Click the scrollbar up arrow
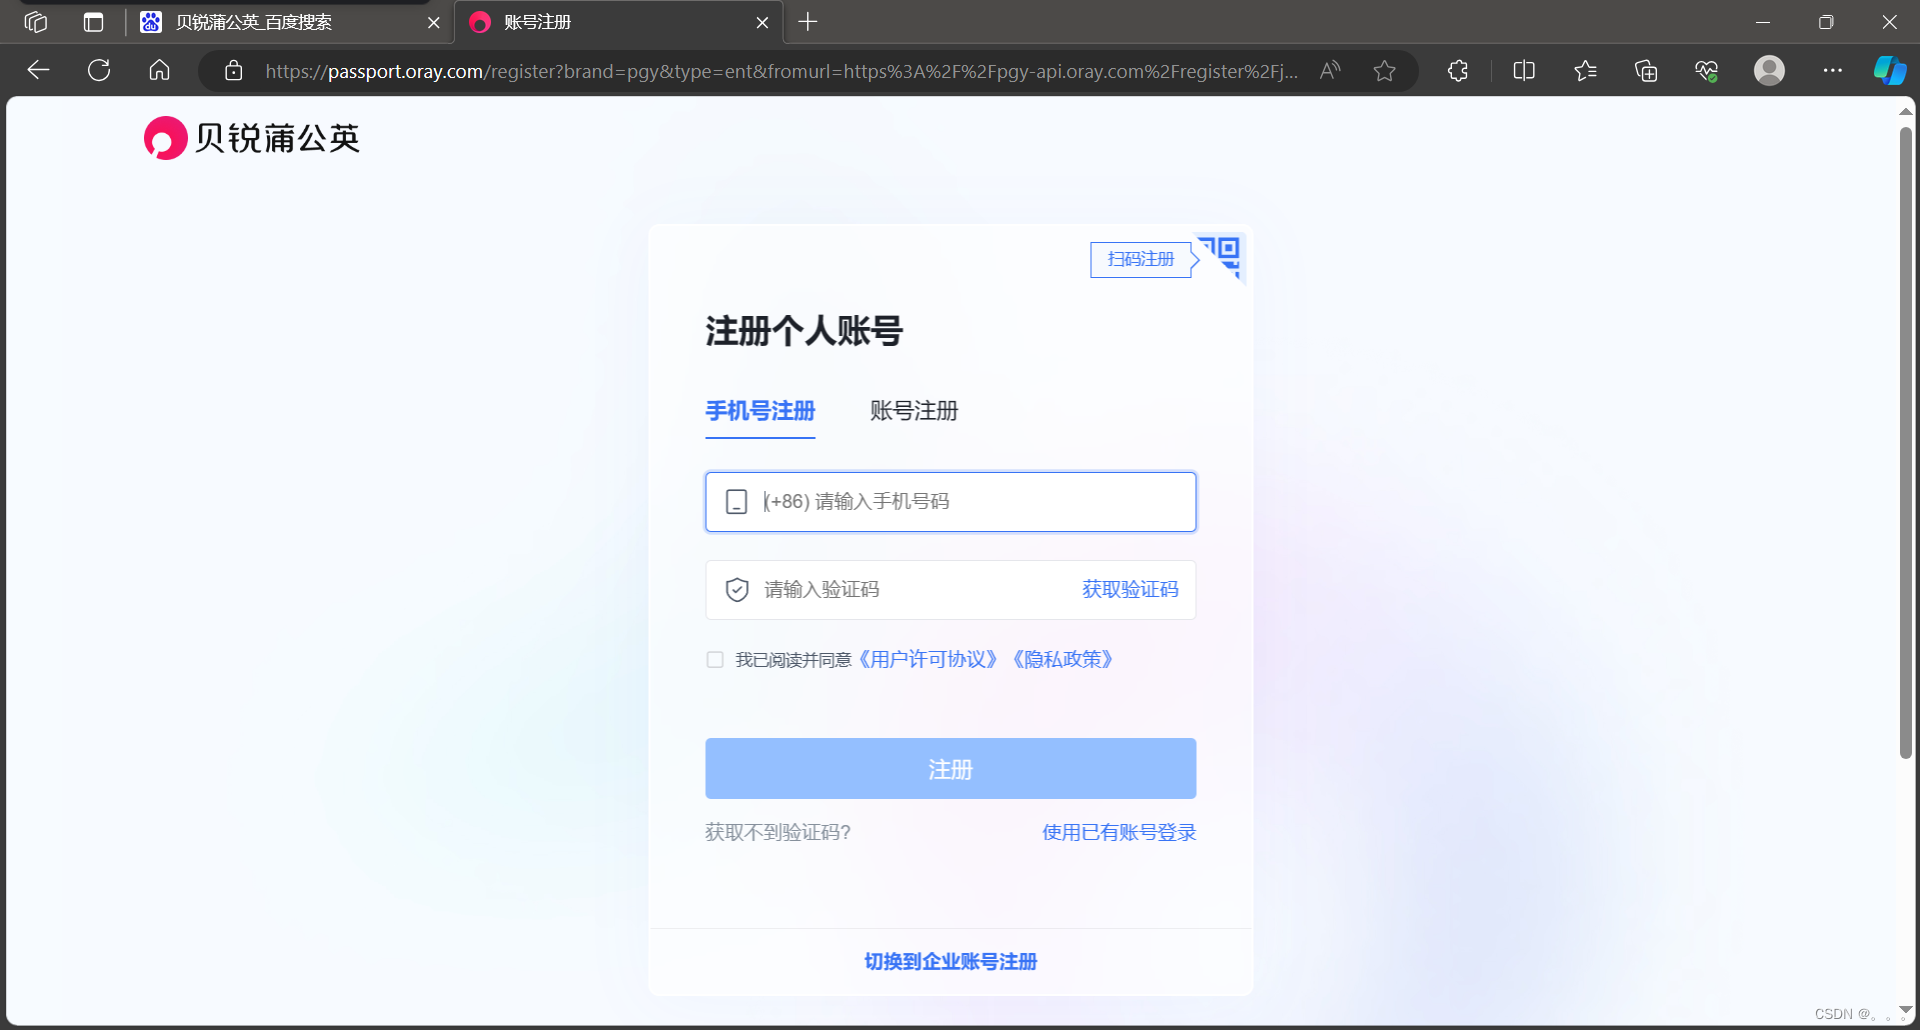1920x1030 pixels. pyautogui.click(x=1906, y=111)
